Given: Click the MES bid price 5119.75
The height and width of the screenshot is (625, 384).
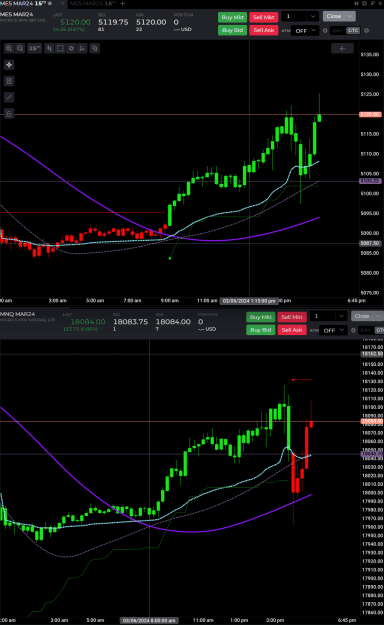Looking at the screenshot, I should click(x=113, y=22).
